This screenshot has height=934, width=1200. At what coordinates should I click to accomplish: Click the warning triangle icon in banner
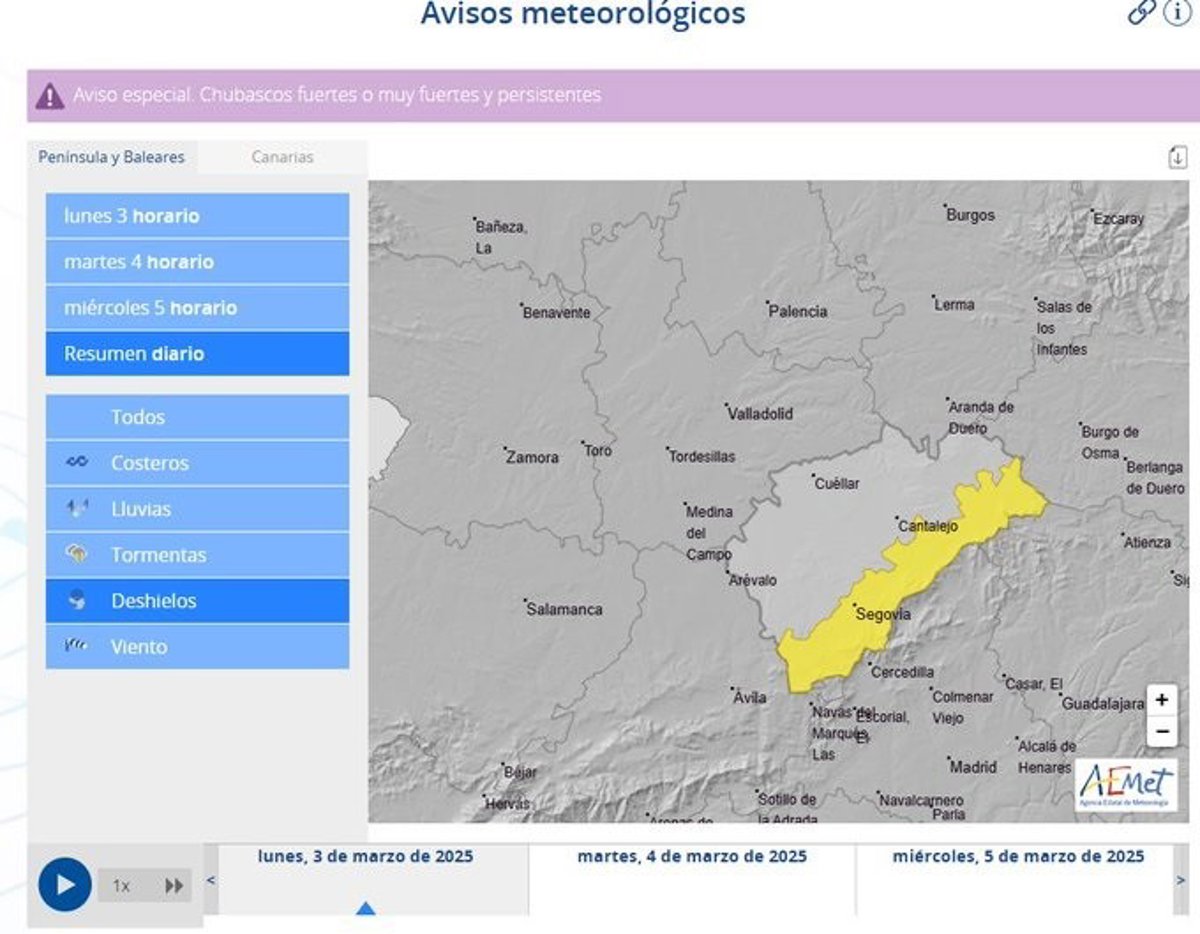[49, 96]
